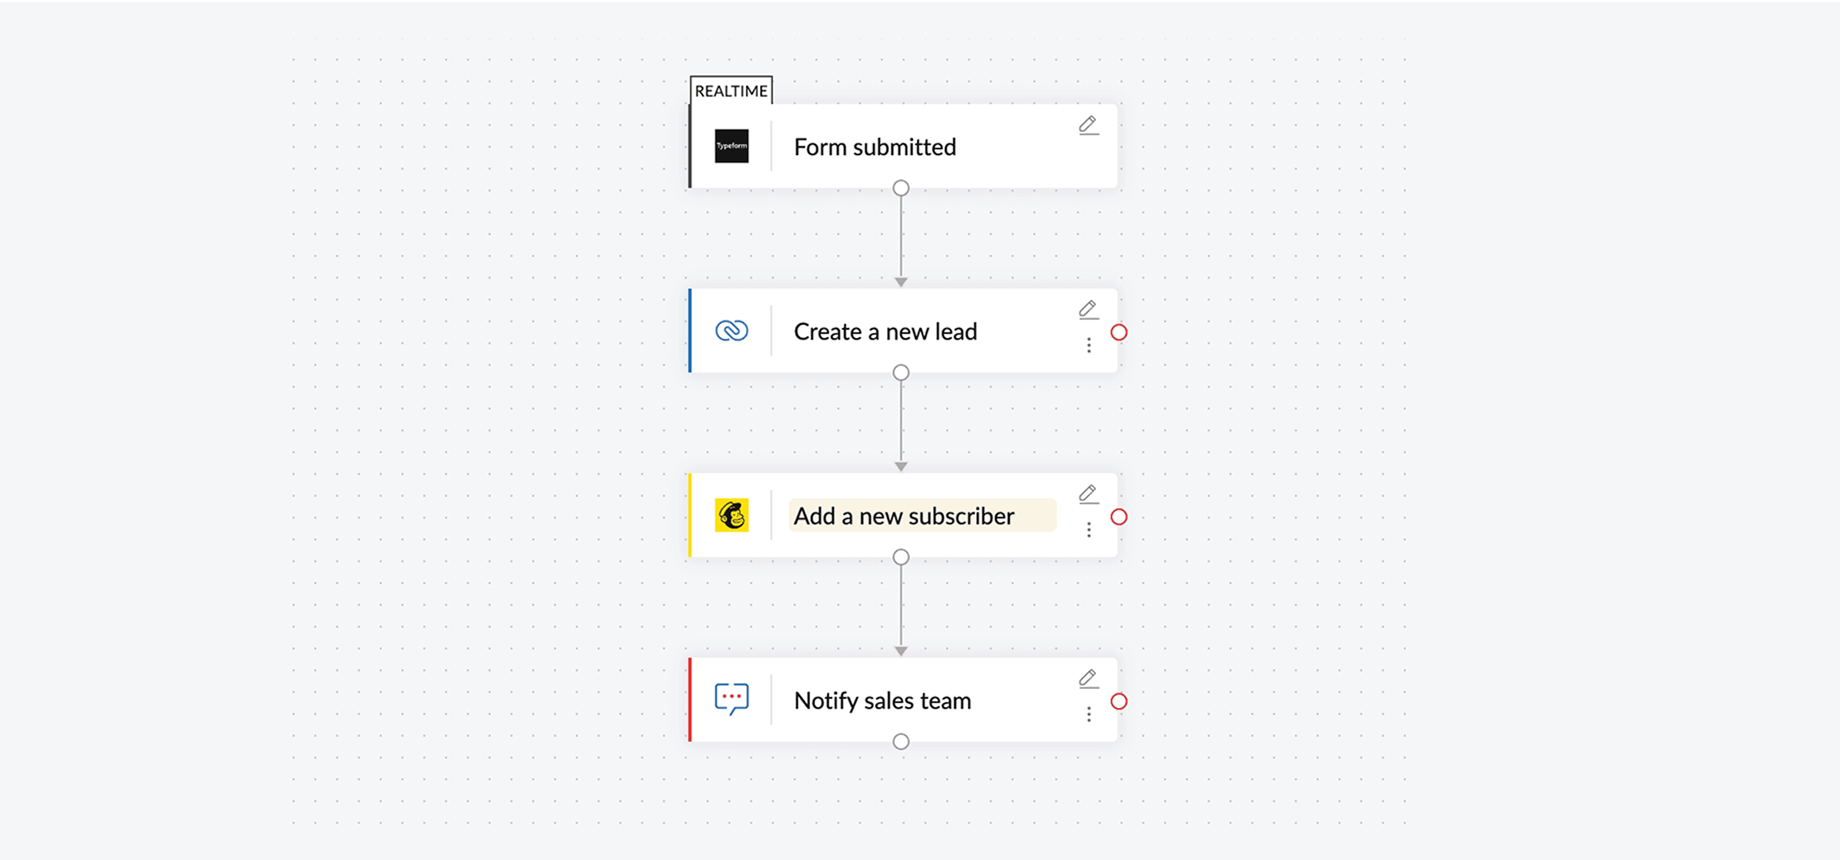Click output connector below Form submitted
The image size is (1840, 860).
[x=901, y=188]
